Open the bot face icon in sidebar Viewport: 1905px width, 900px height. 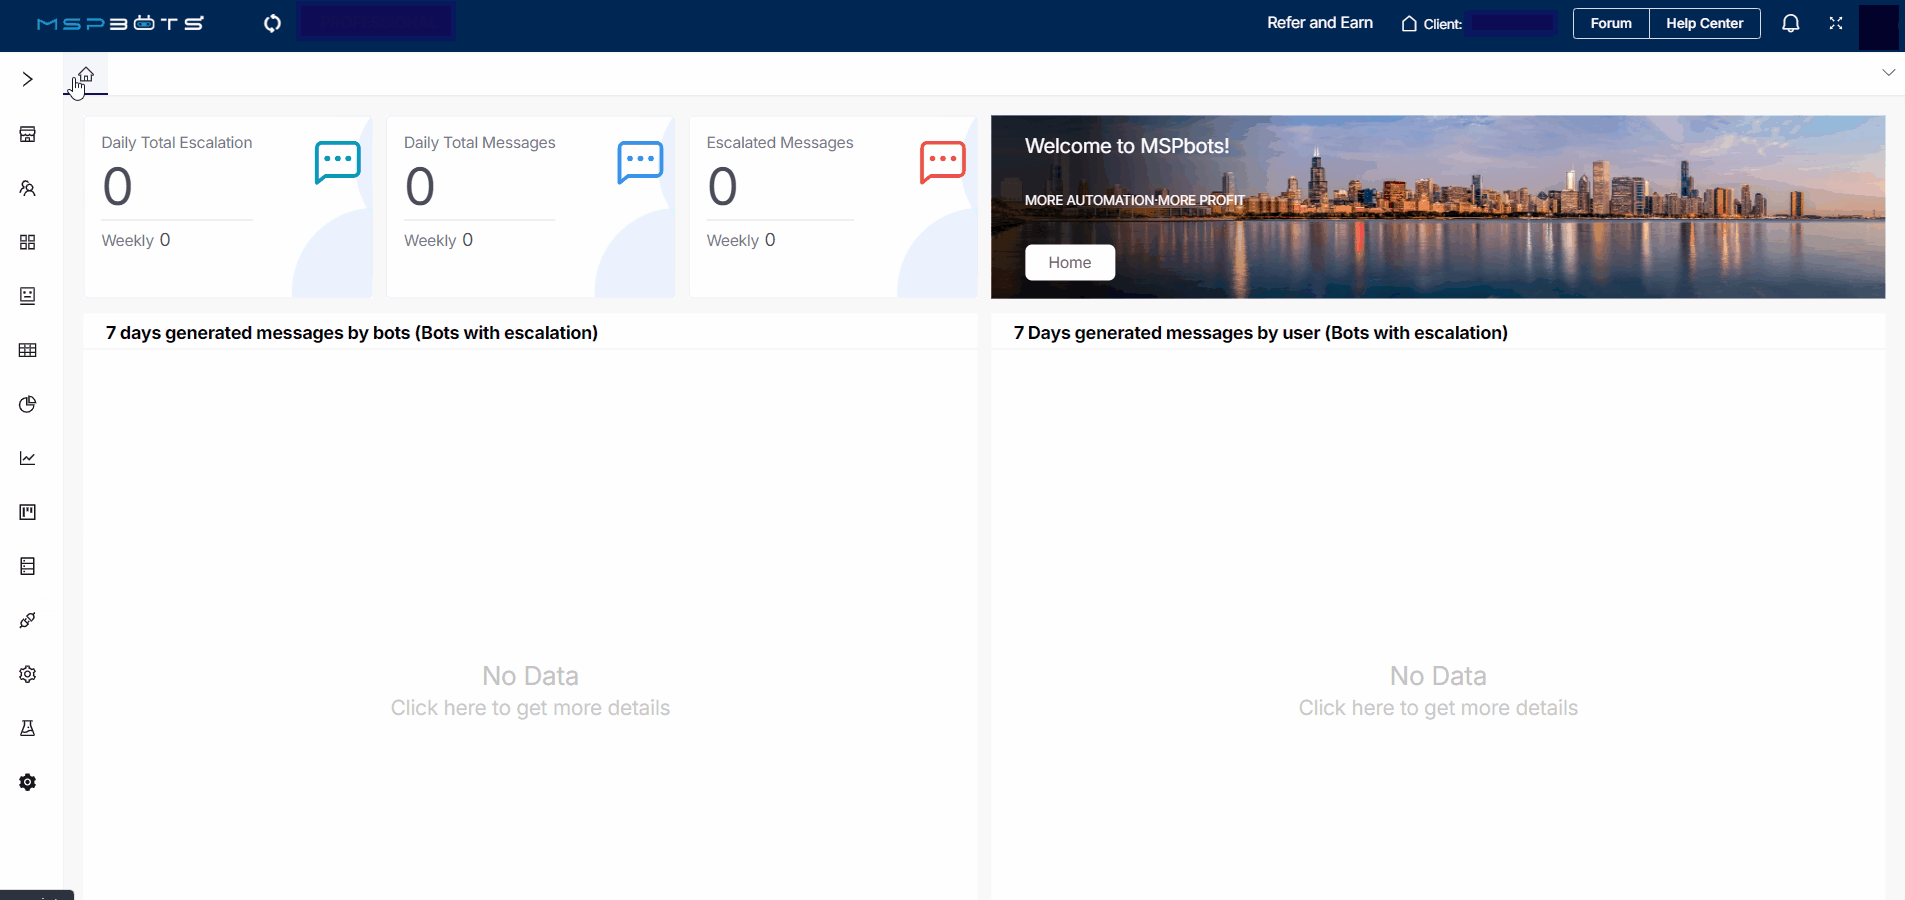click(x=28, y=296)
